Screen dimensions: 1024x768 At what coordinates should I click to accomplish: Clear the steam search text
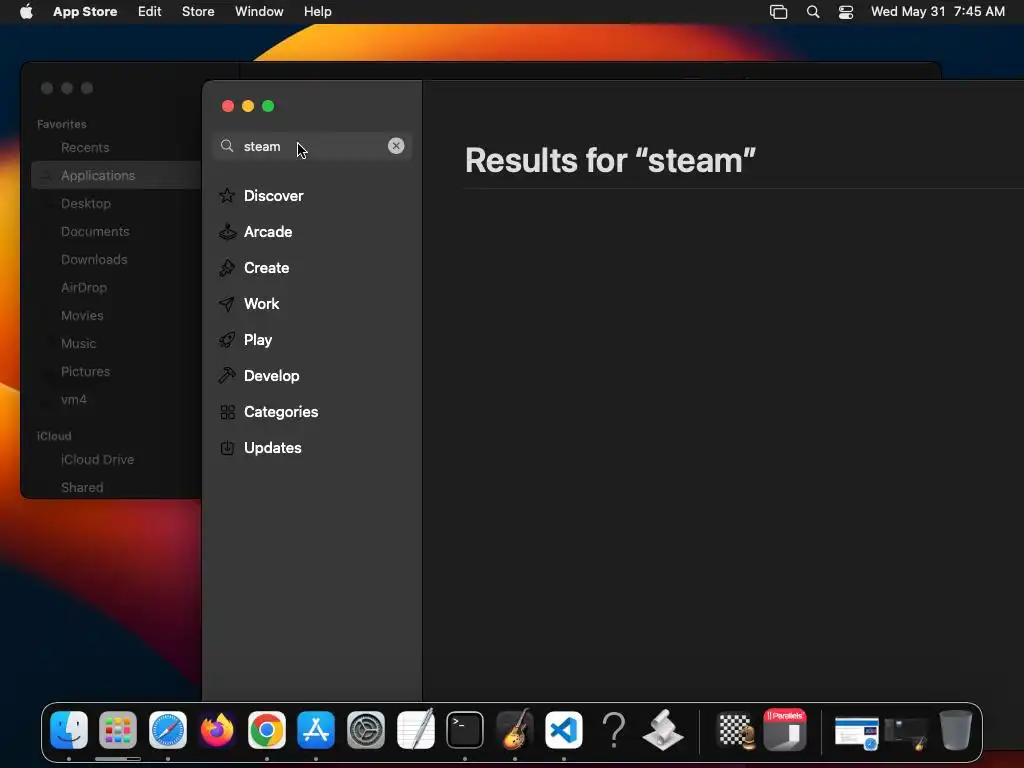396,146
